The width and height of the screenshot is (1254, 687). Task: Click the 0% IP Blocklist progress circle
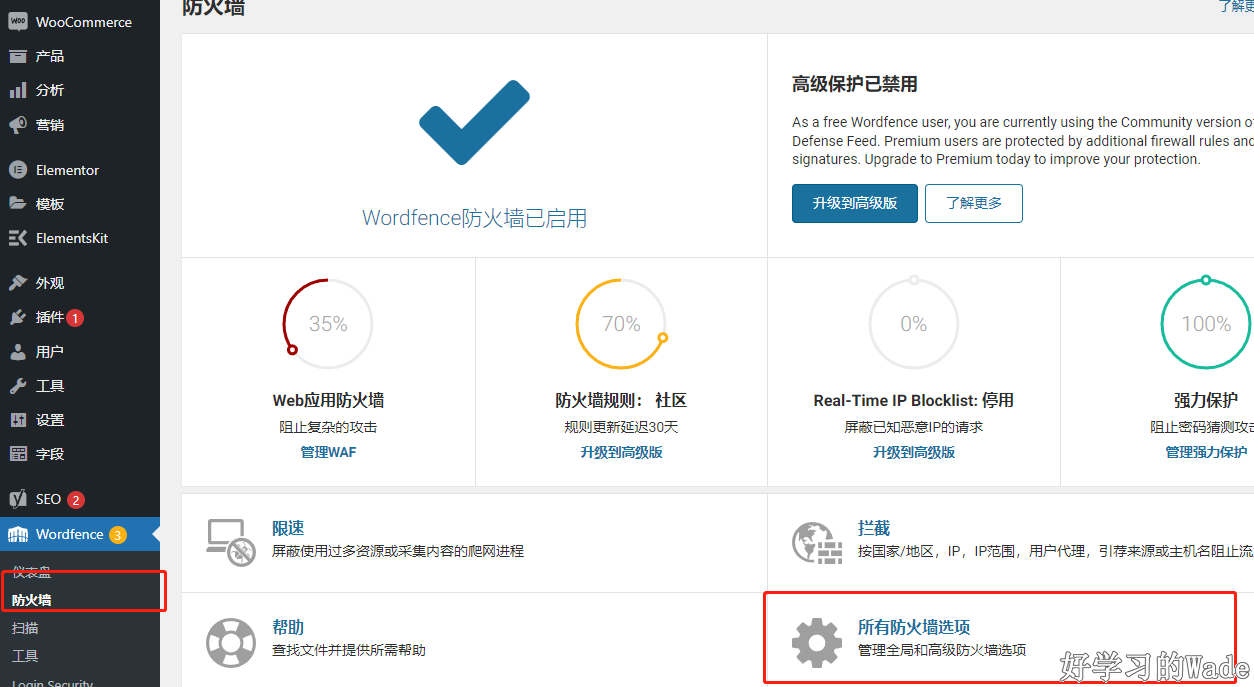tap(914, 324)
